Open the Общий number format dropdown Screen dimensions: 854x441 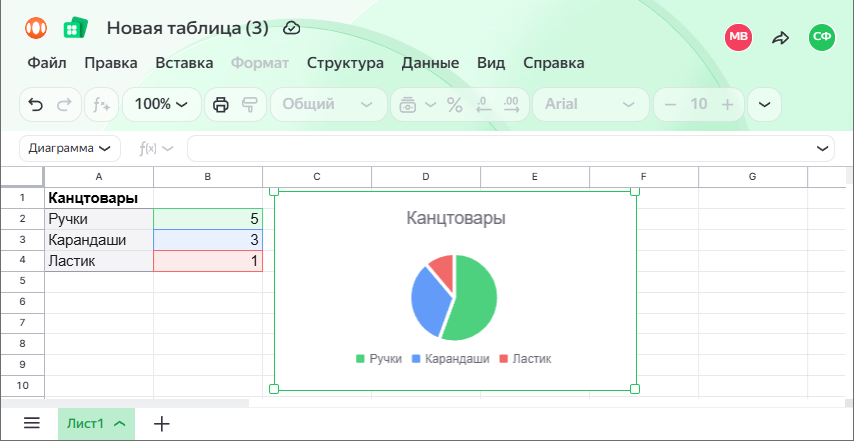[x=328, y=104]
